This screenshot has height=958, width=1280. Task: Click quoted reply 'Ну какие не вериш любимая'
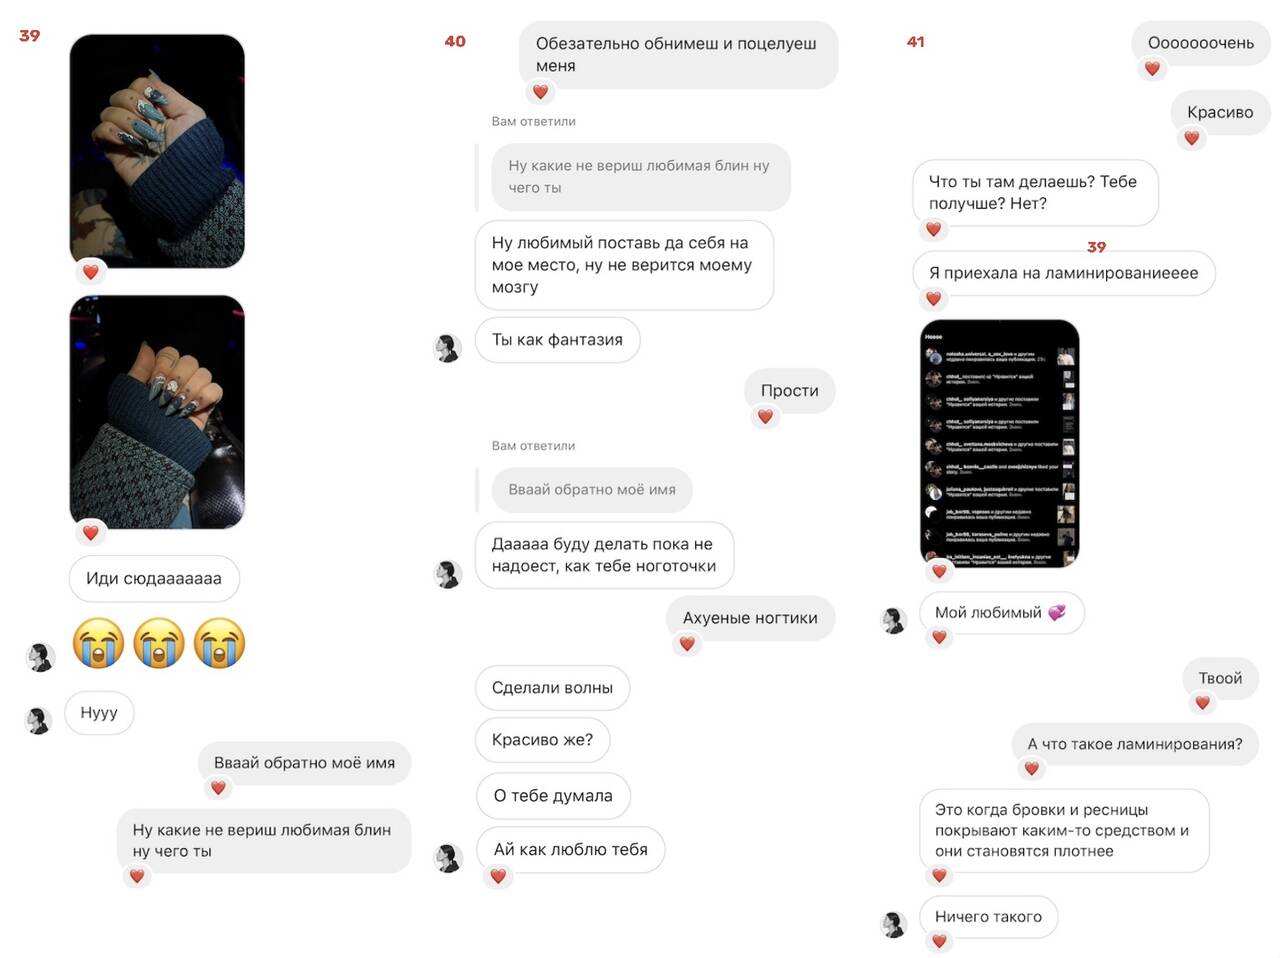point(641,177)
